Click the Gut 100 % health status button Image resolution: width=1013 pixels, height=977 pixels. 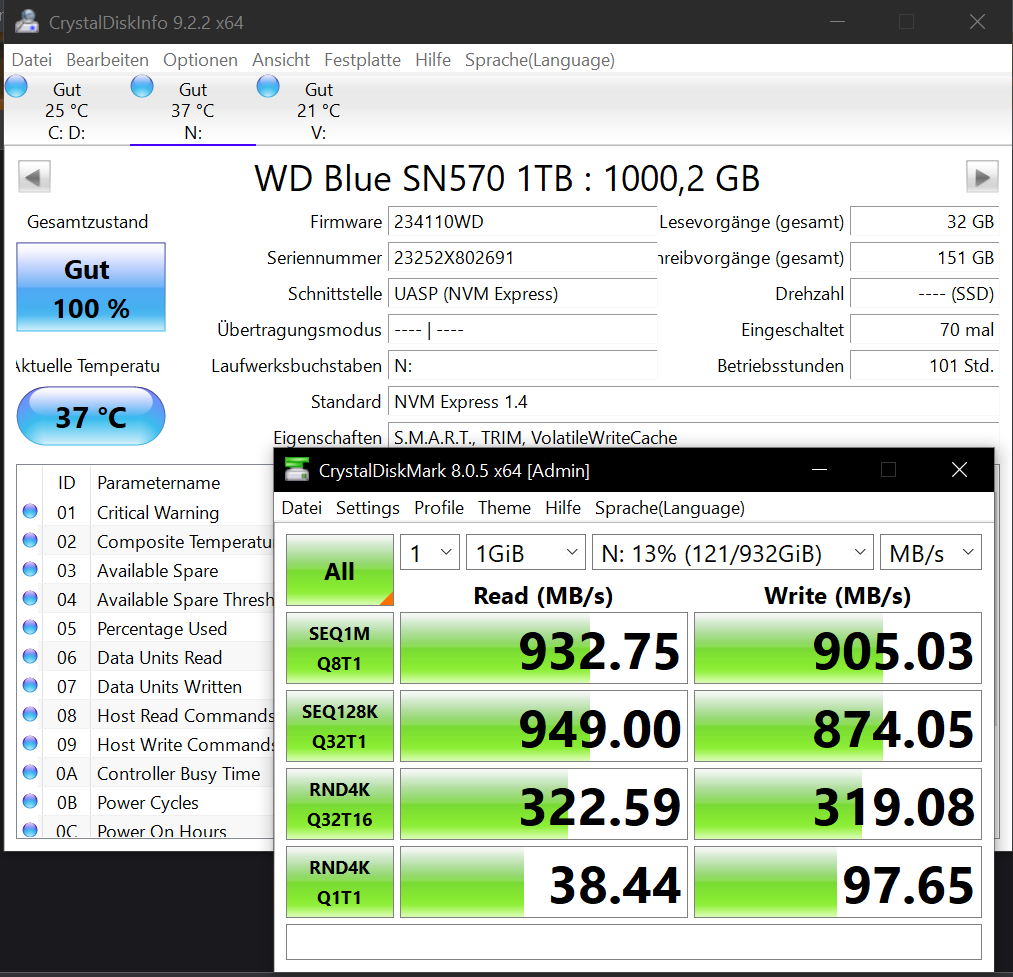(91, 288)
